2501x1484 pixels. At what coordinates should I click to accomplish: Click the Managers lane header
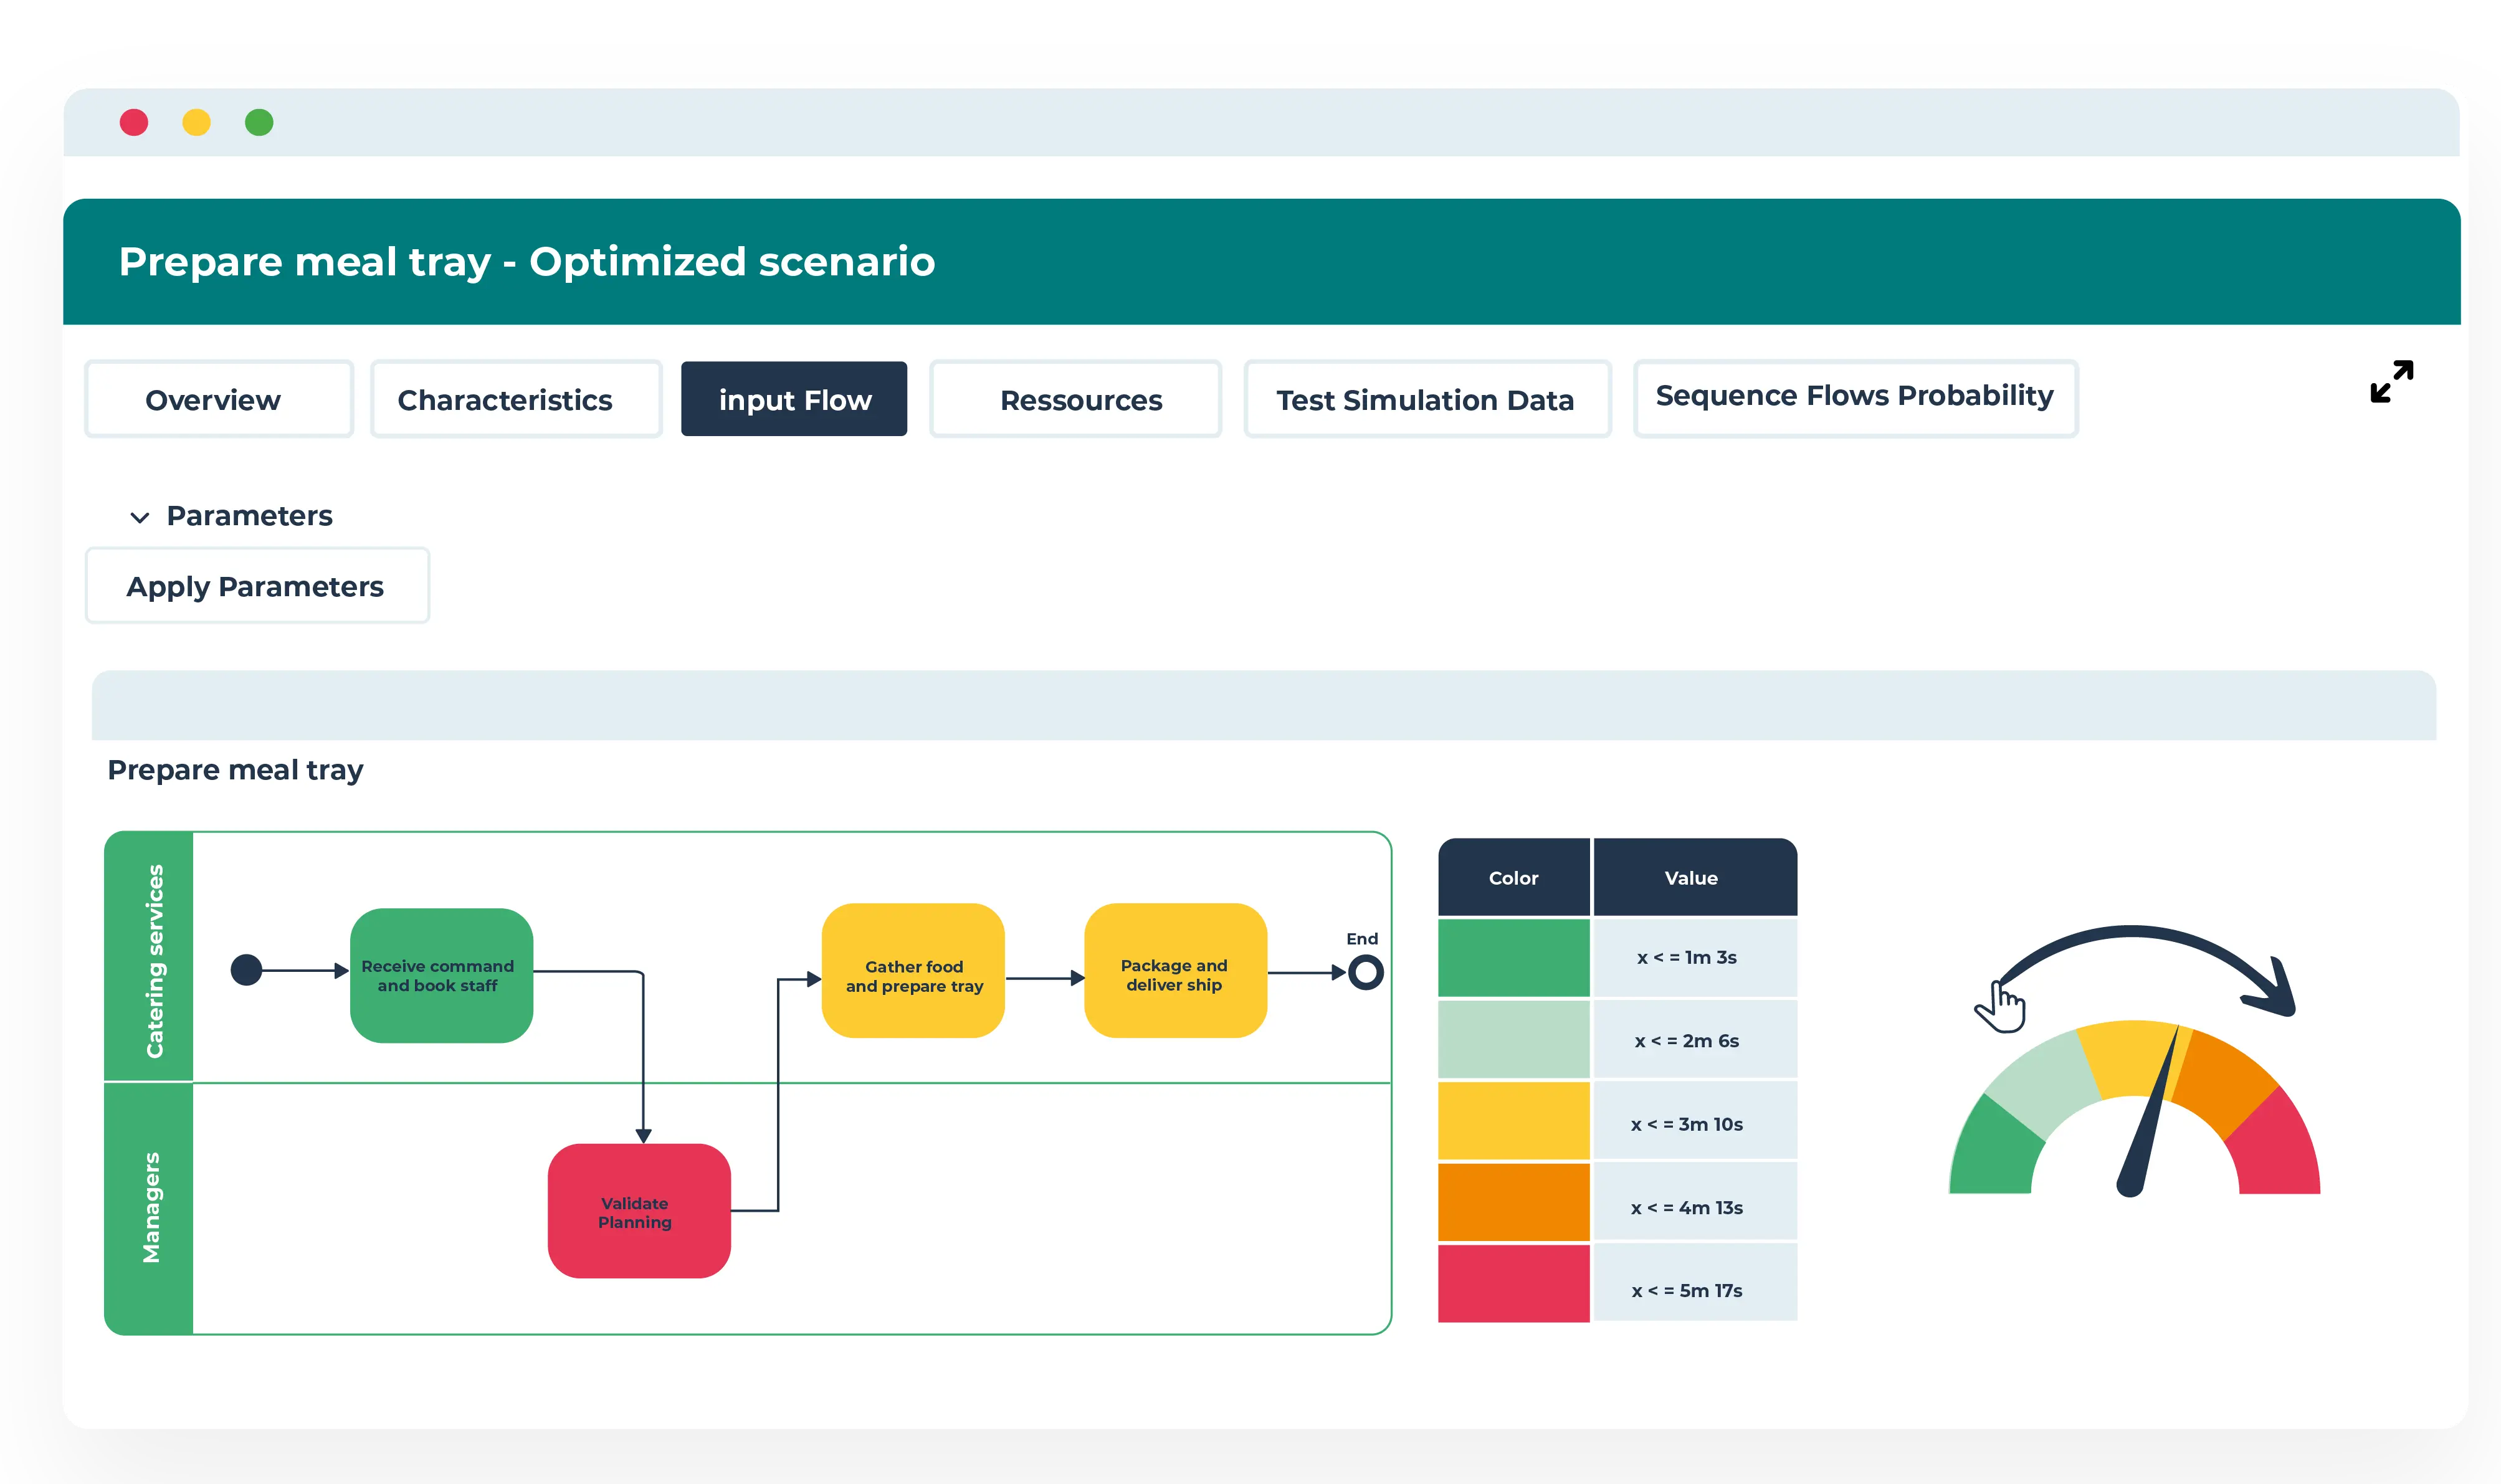pos(149,1208)
